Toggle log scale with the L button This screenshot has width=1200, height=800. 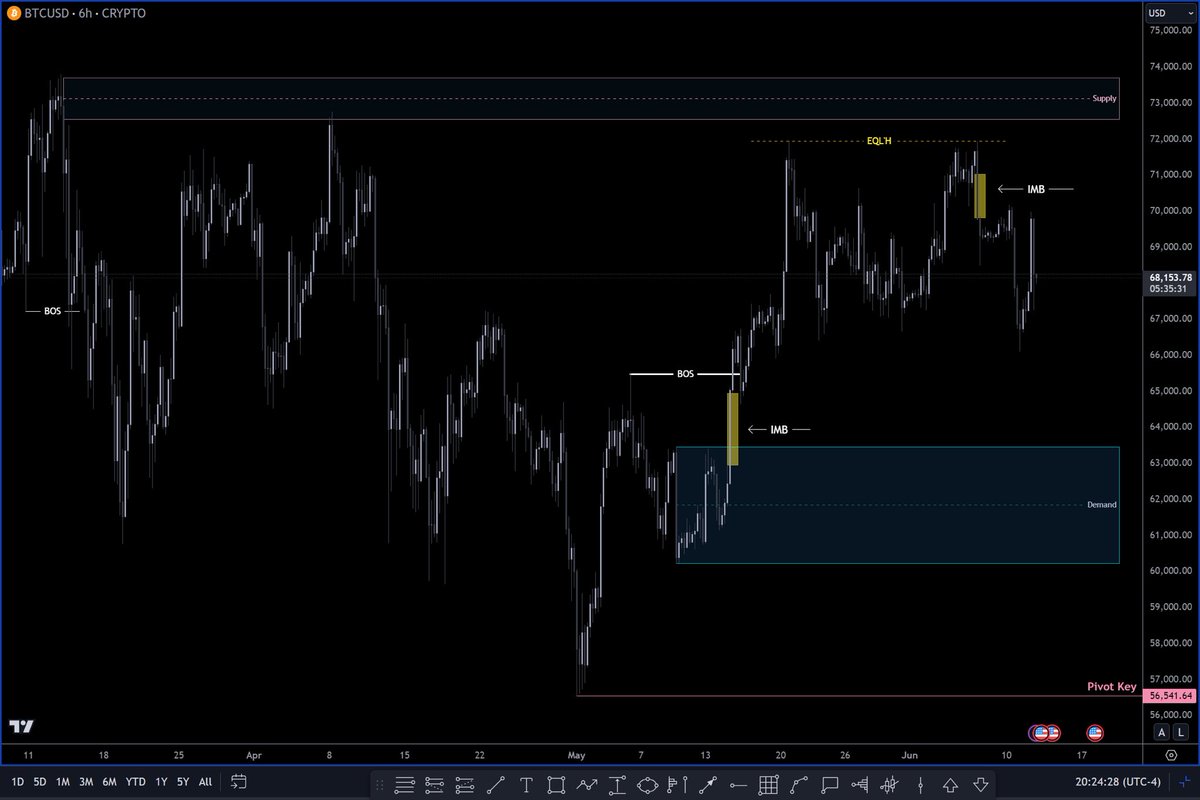(1180, 732)
